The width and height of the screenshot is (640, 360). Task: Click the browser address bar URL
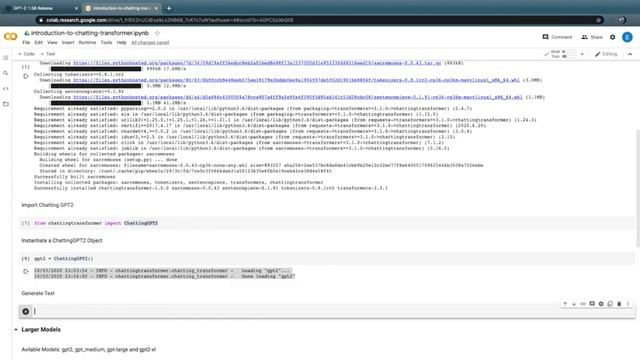point(169,20)
